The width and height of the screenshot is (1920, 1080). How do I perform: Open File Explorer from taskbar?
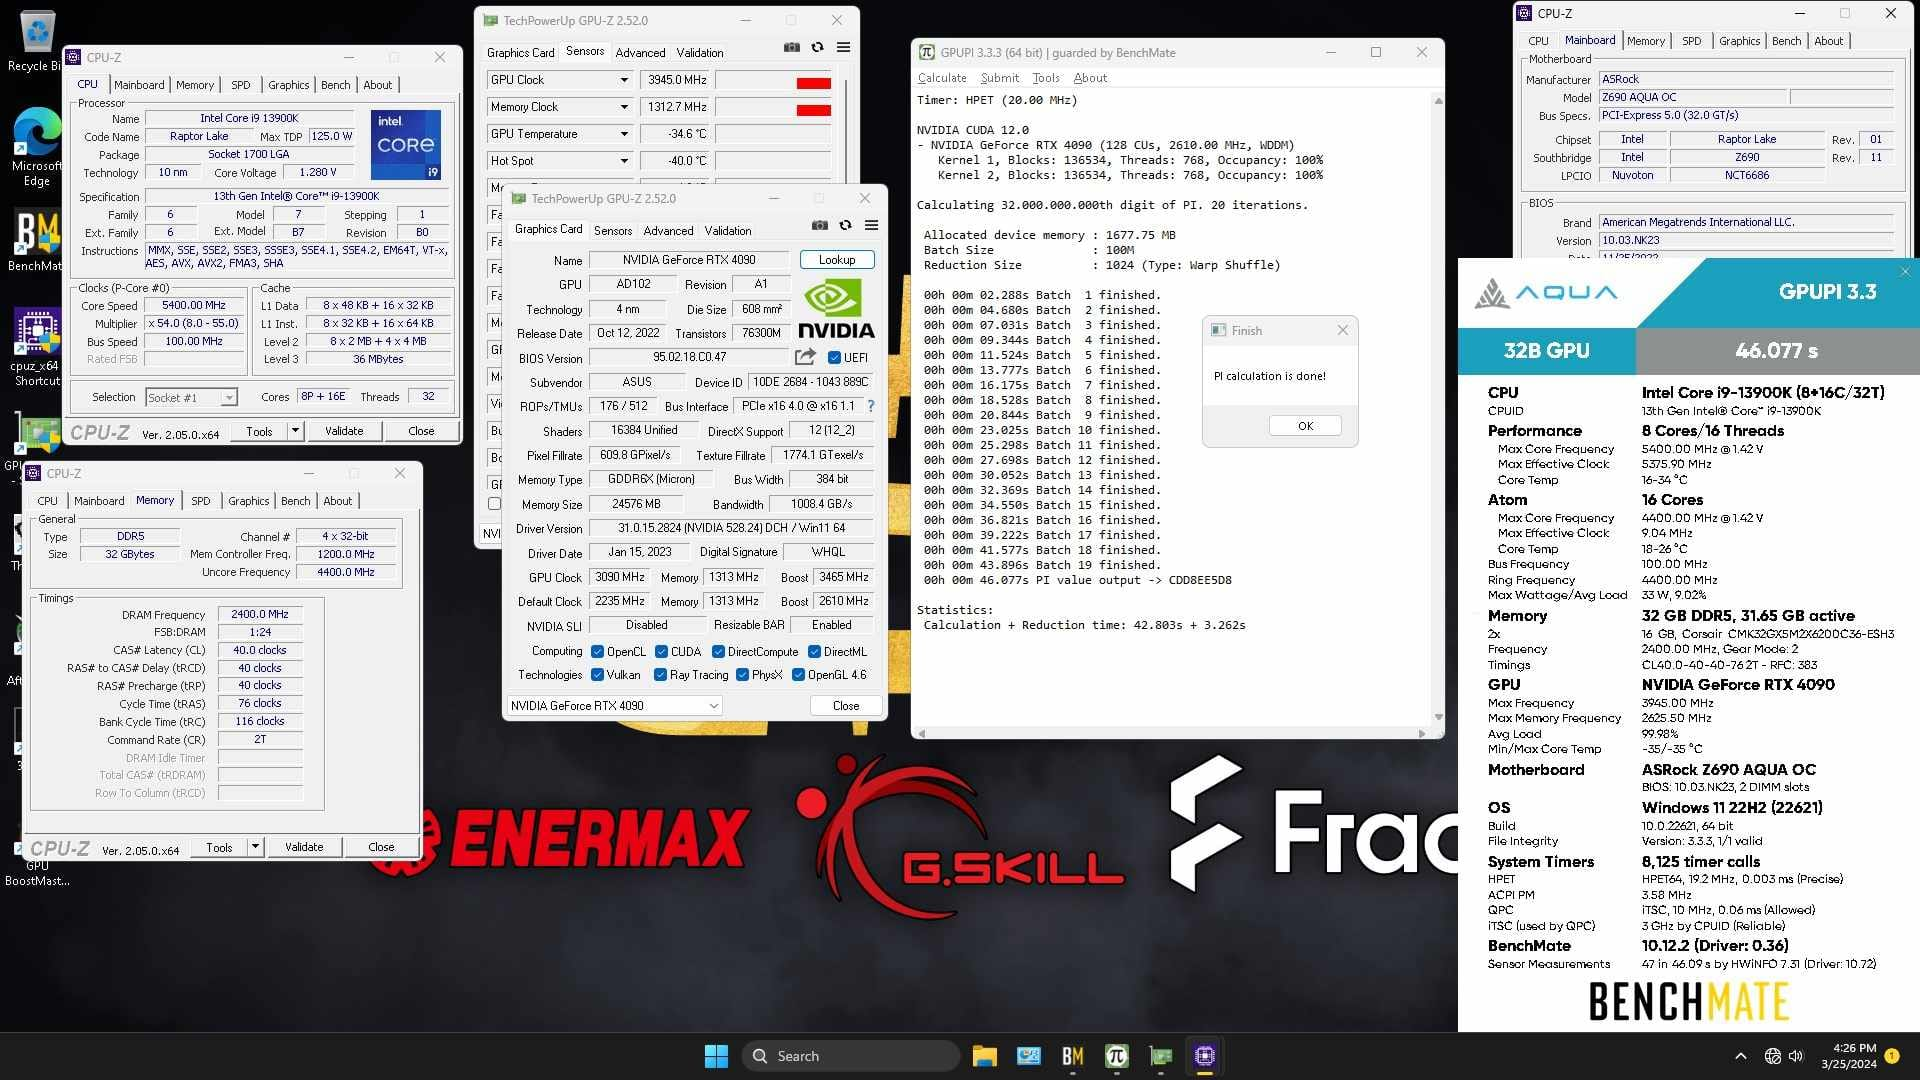click(984, 1056)
